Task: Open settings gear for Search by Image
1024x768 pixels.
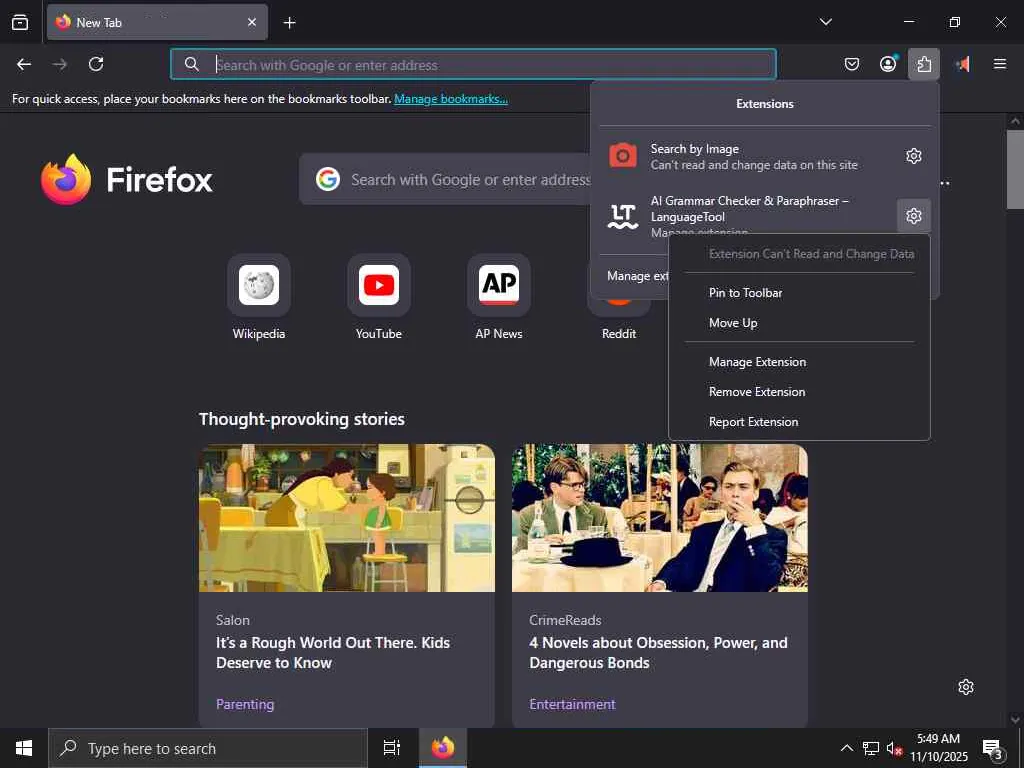Action: coord(914,156)
